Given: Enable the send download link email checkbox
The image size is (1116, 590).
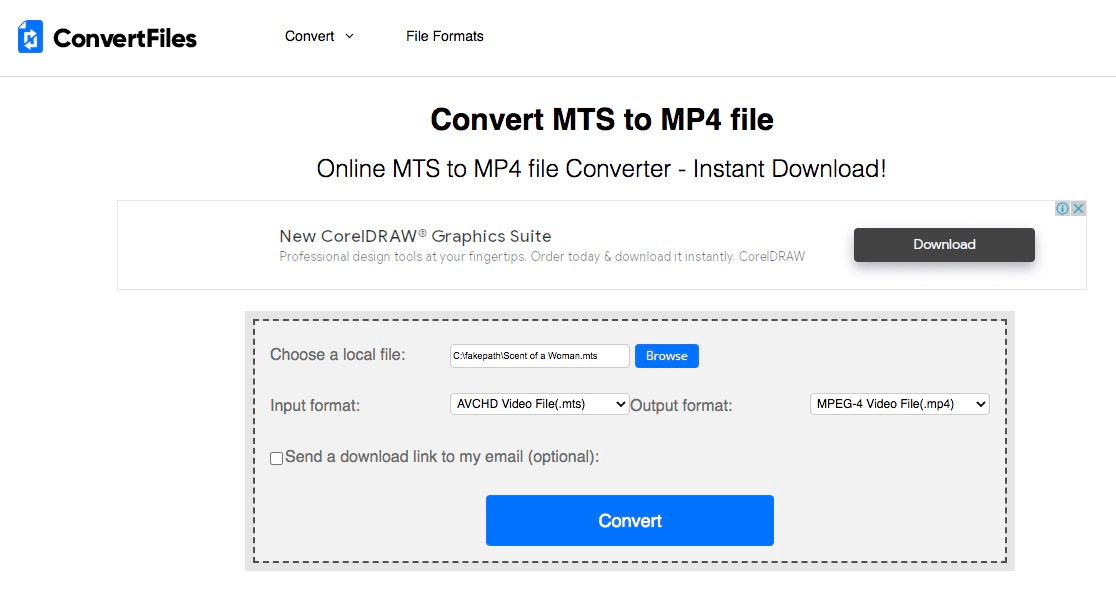Looking at the screenshot, I should click(x=277, y=458).
